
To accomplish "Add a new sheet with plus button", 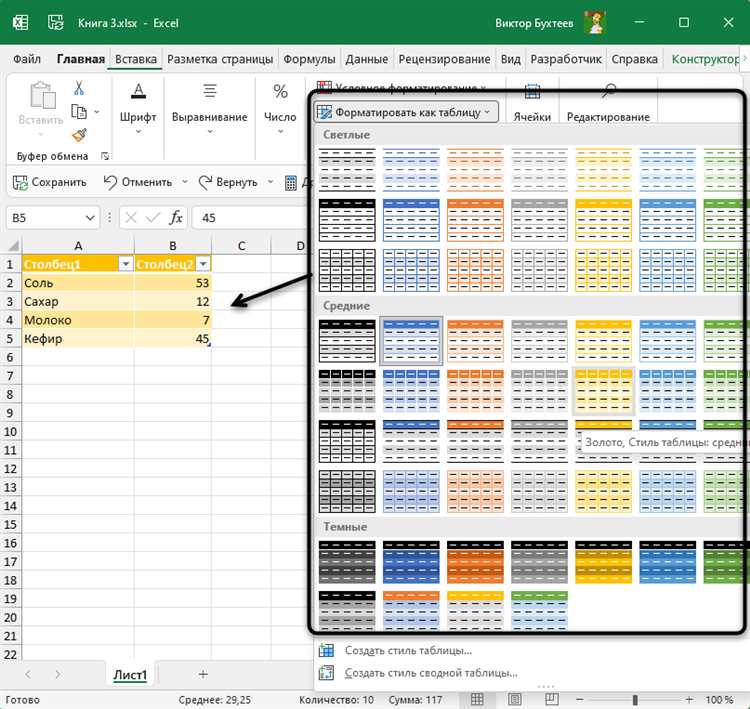I will coord(203,675).
